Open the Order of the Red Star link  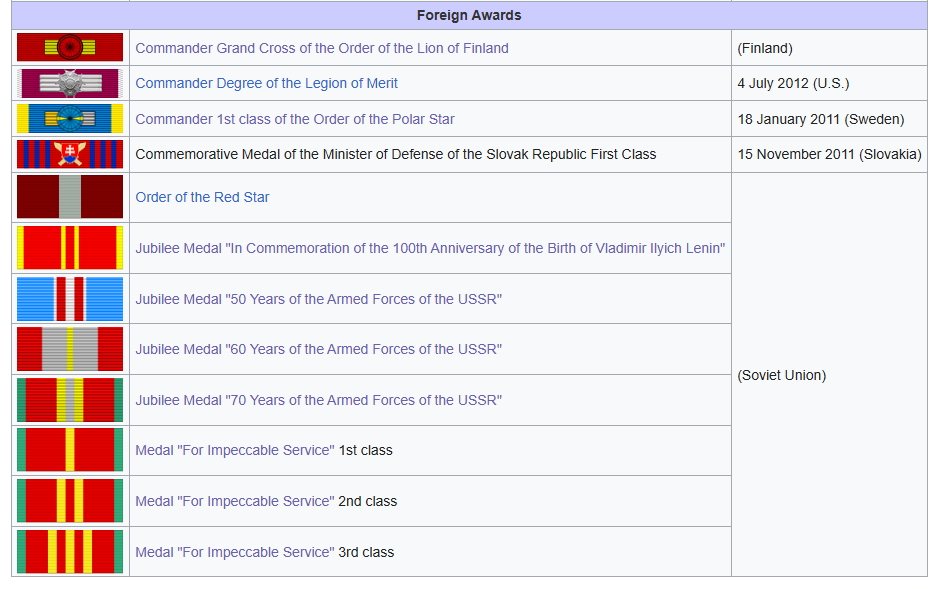[202, 198]
